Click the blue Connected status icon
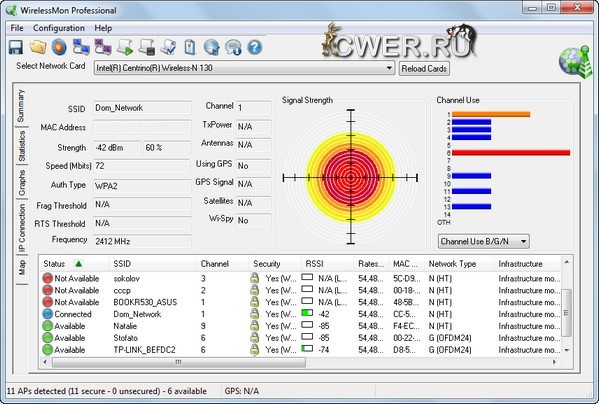 47,314
